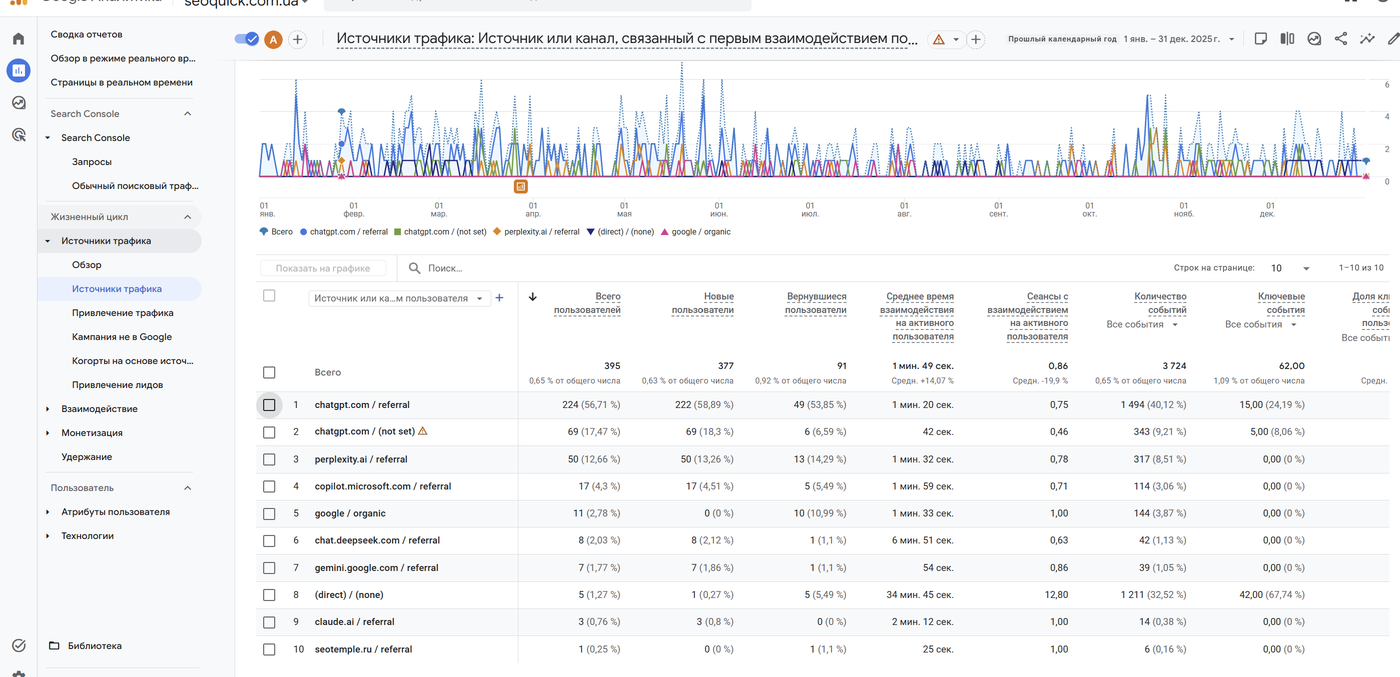Click the annotation marker on chart axis

[520, 186]
